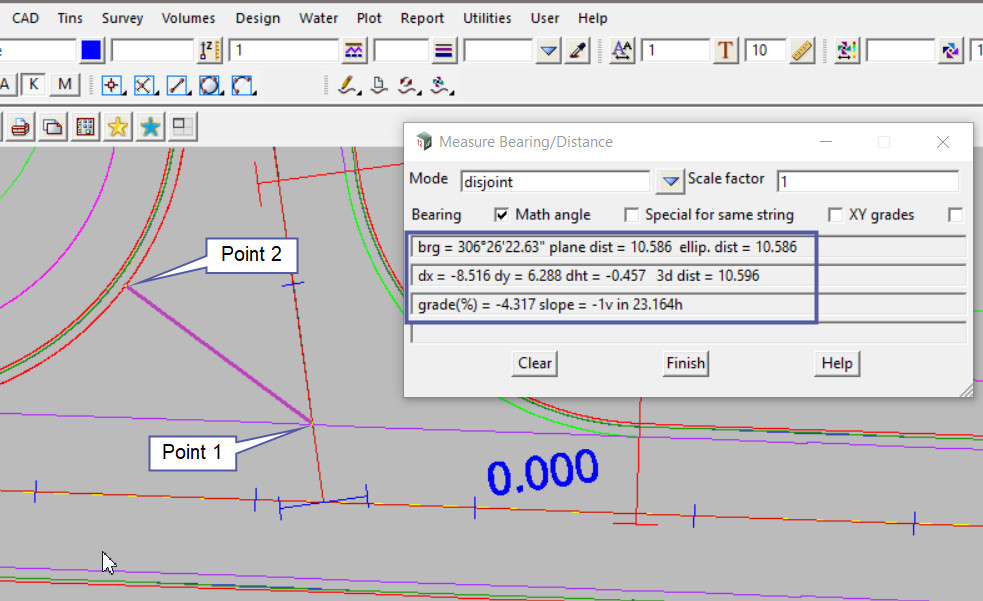Select the text style T icon
This screenshot has height=601, width=983.
coord(725,50)
